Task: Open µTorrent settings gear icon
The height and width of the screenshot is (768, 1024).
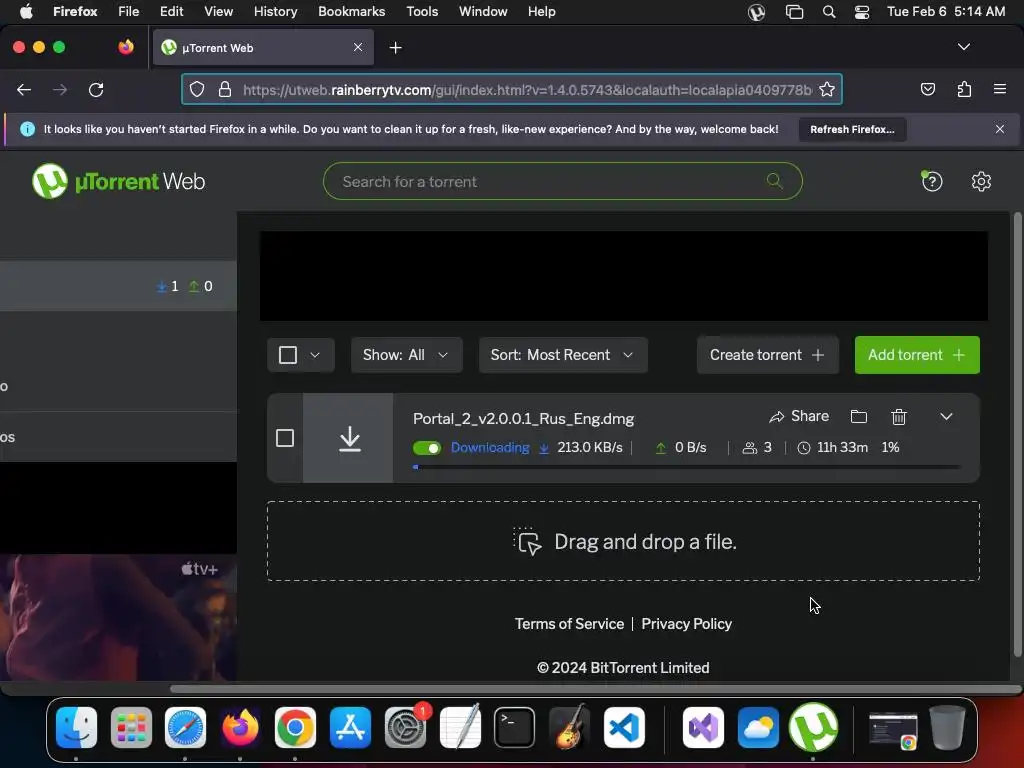Action: 981,181
